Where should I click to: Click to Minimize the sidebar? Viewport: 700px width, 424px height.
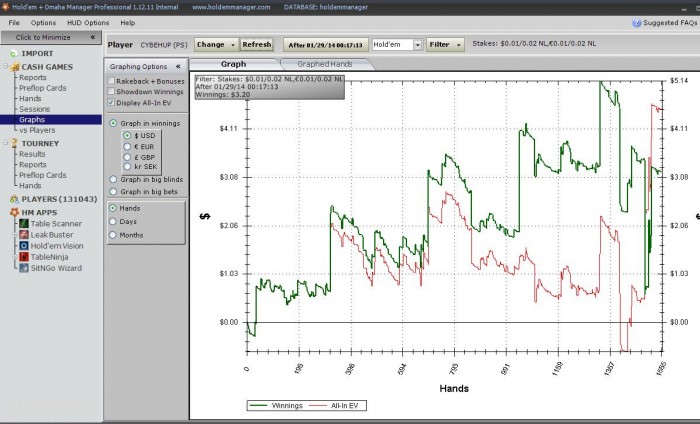[x=51, y=37]
